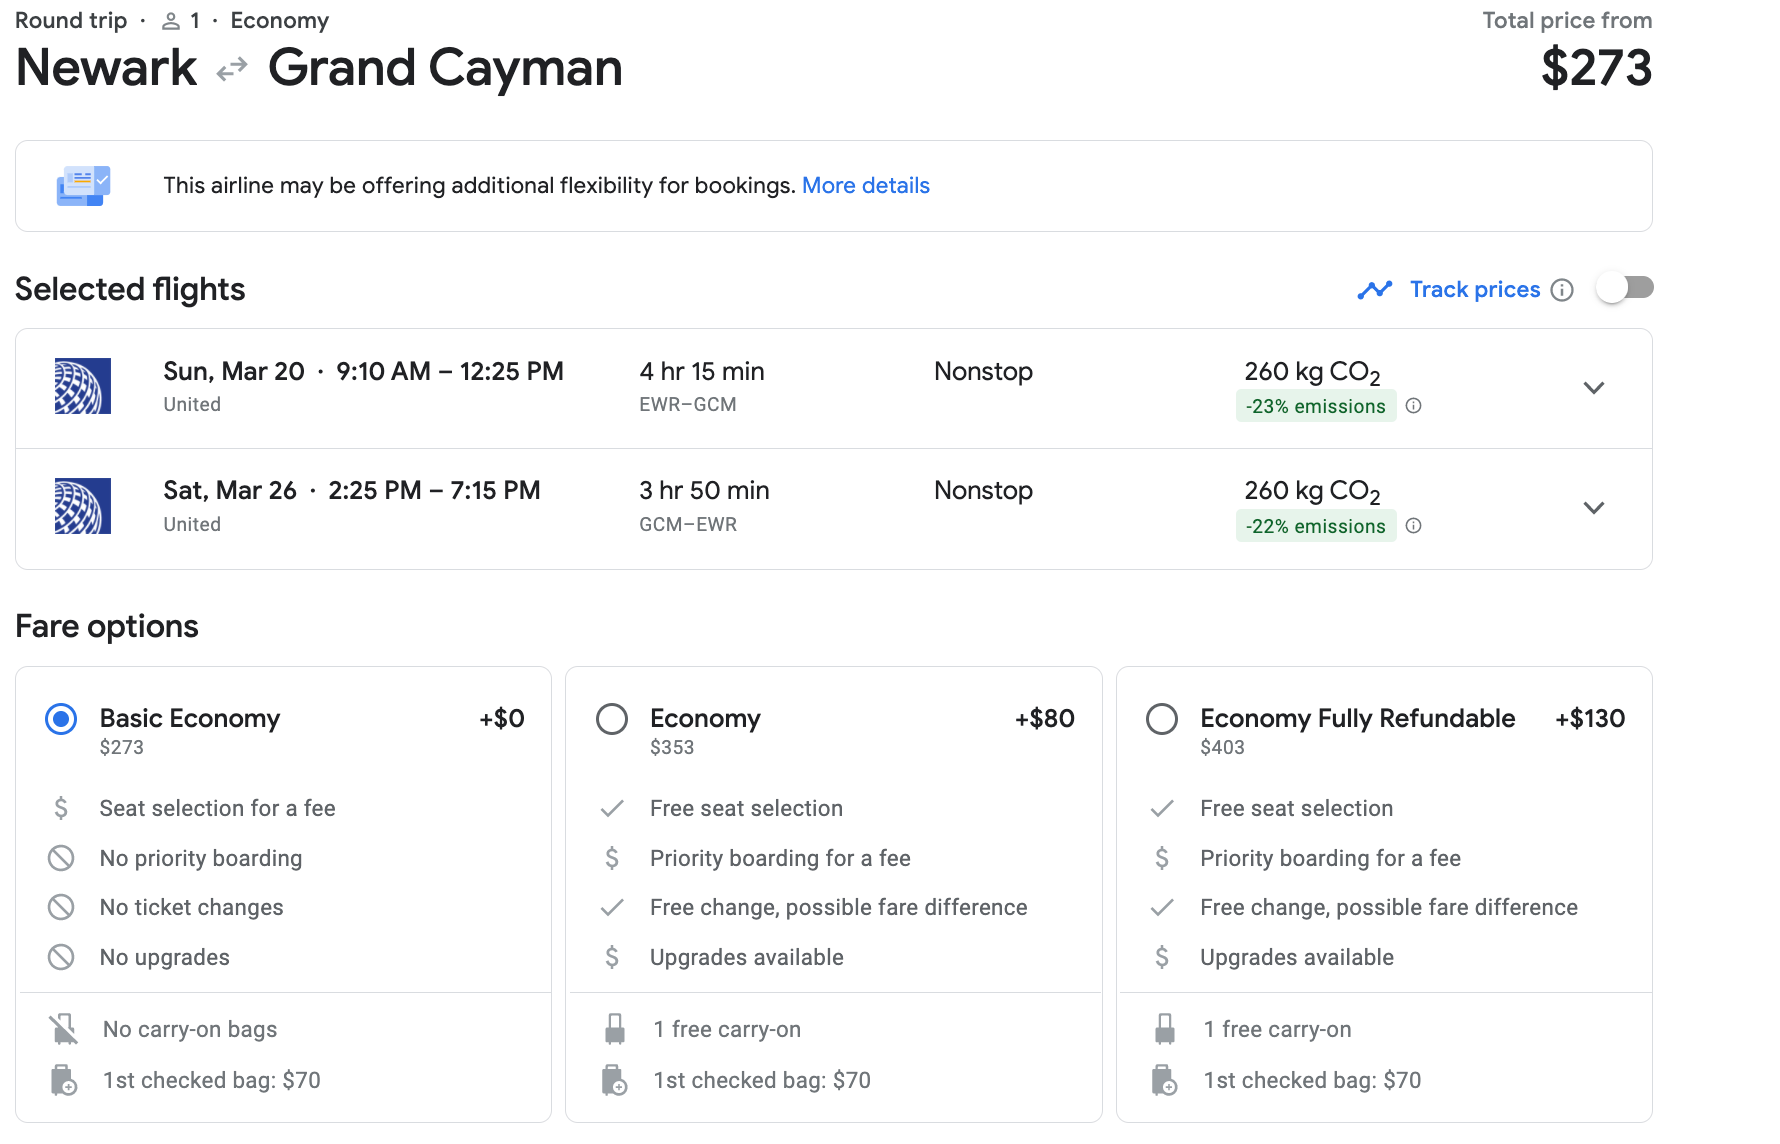Click the info icon beside -23% emissions
This screenshot has height=1144, width=1780.
(x=1413, y=406)
